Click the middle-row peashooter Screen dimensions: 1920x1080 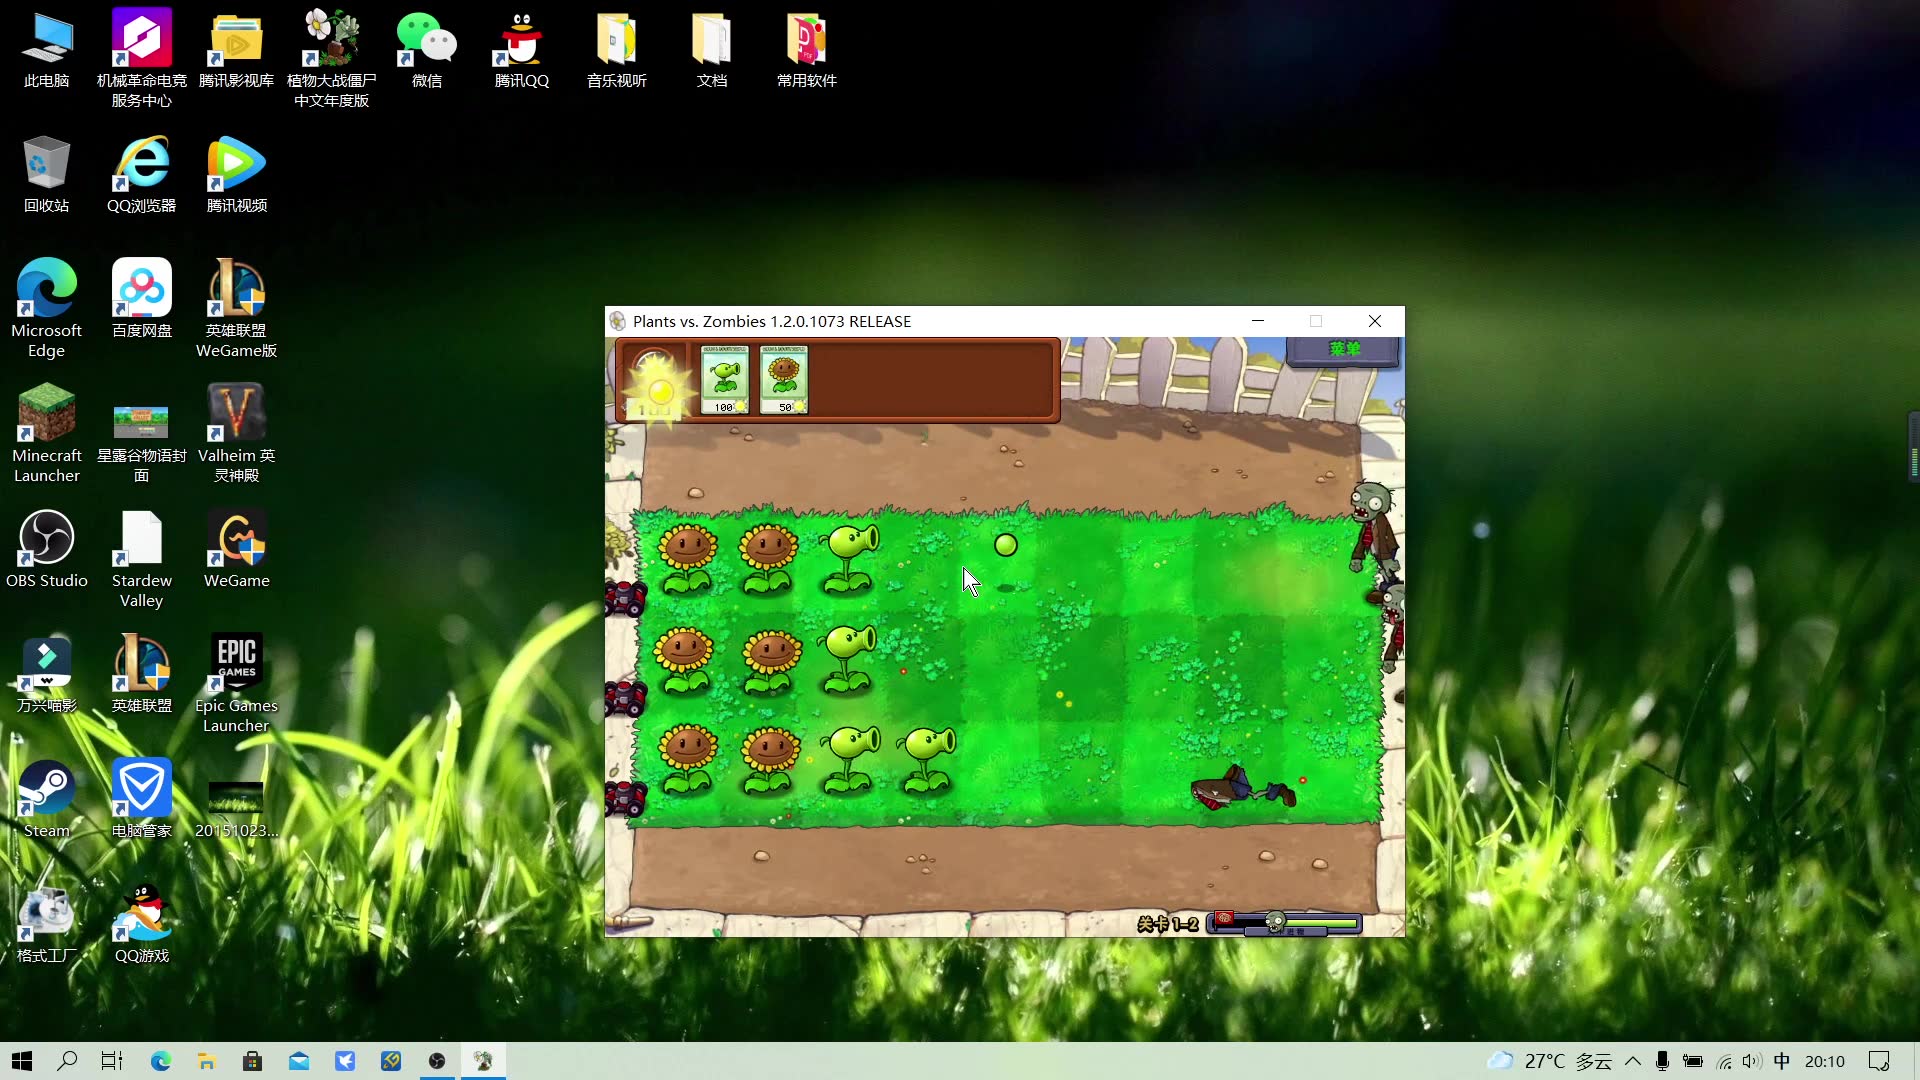[x=849, y=659]
